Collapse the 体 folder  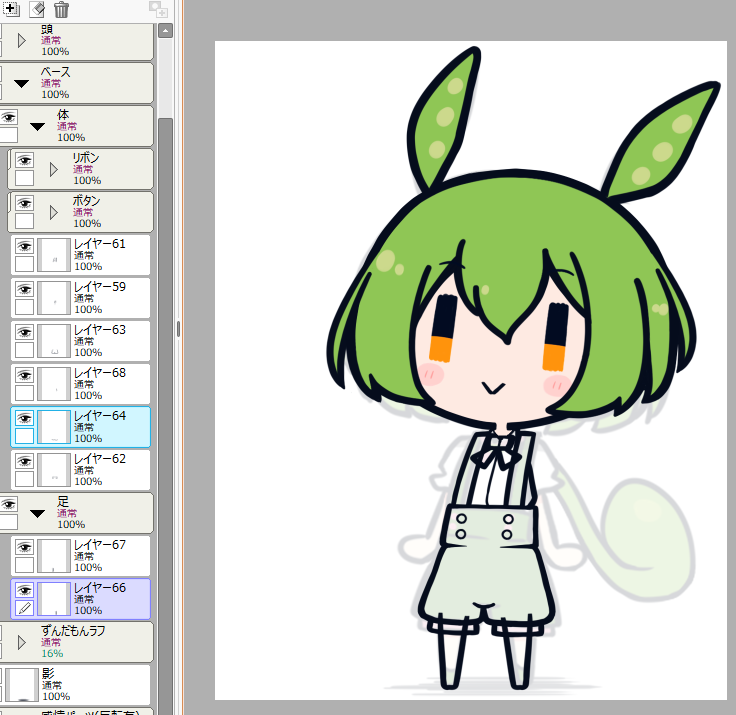(38, 127)
